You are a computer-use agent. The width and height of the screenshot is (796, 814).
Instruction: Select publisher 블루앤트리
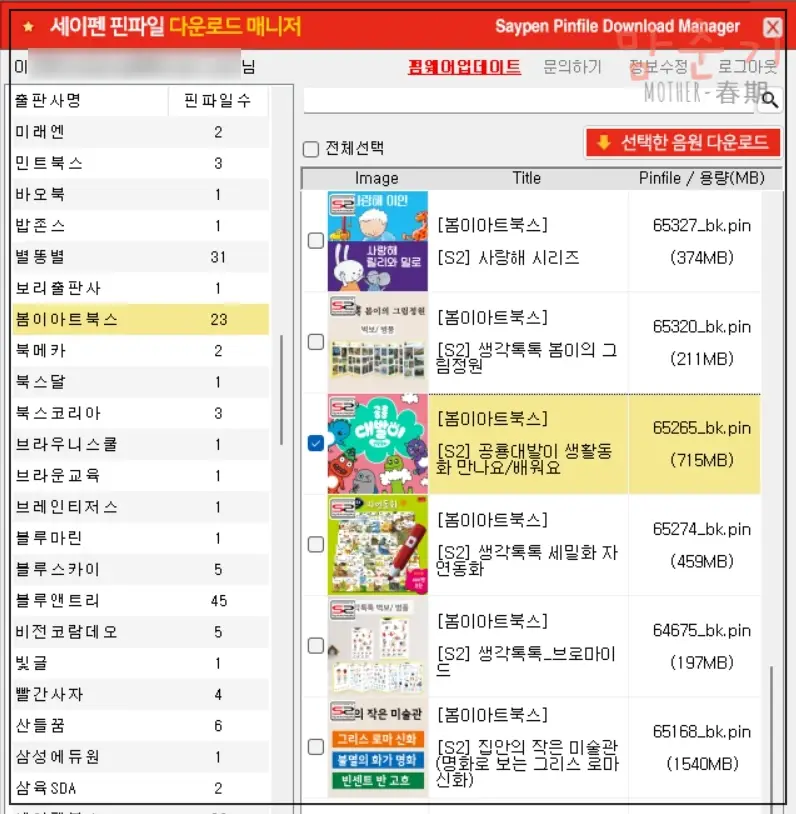[x=140, y=600]
